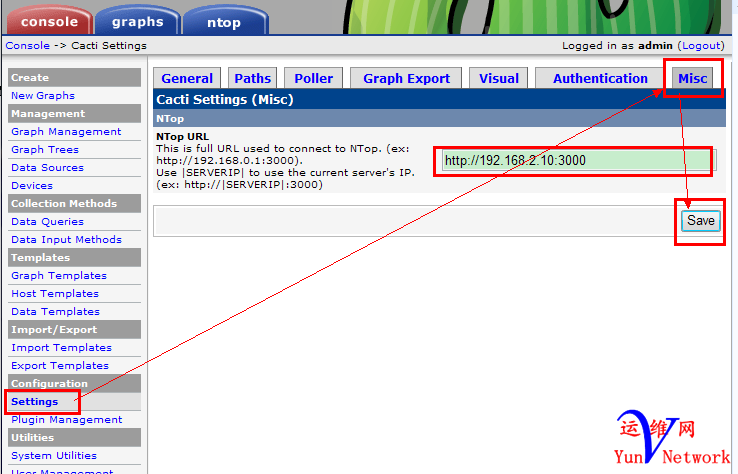Click the Collection Methods header
The height and width of the screenshot is (474, 738).
click(x=74, y=203)
